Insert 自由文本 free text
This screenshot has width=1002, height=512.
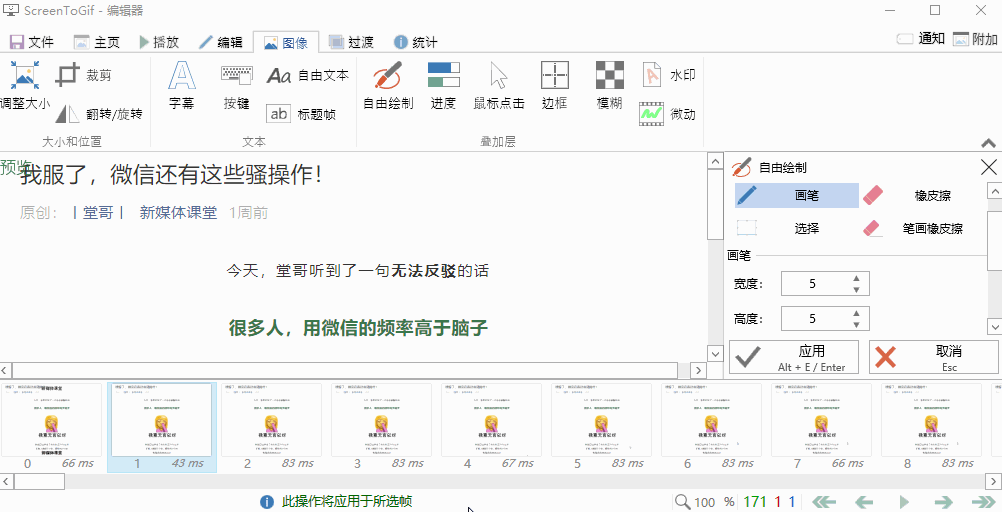click(x=308, y=75)
